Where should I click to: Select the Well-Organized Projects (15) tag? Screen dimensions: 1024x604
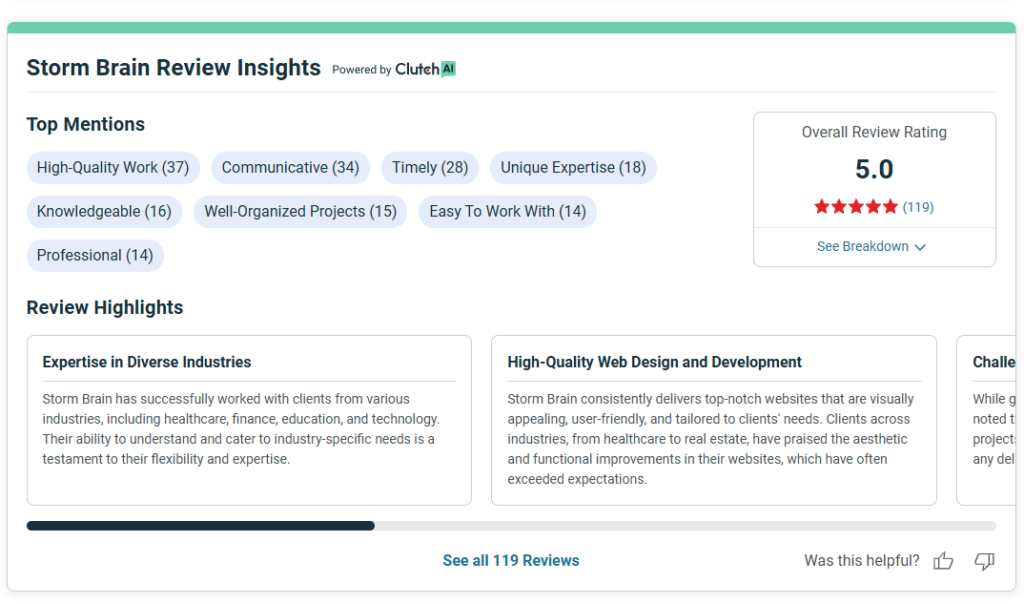pyautogui.click(x=300, y=212)
